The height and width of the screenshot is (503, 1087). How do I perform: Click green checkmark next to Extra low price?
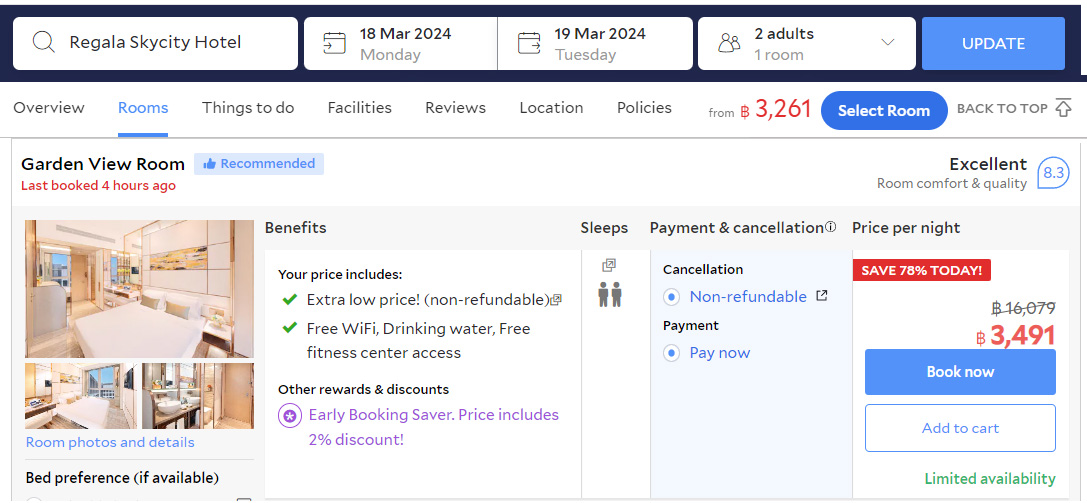tap(290, 299)
